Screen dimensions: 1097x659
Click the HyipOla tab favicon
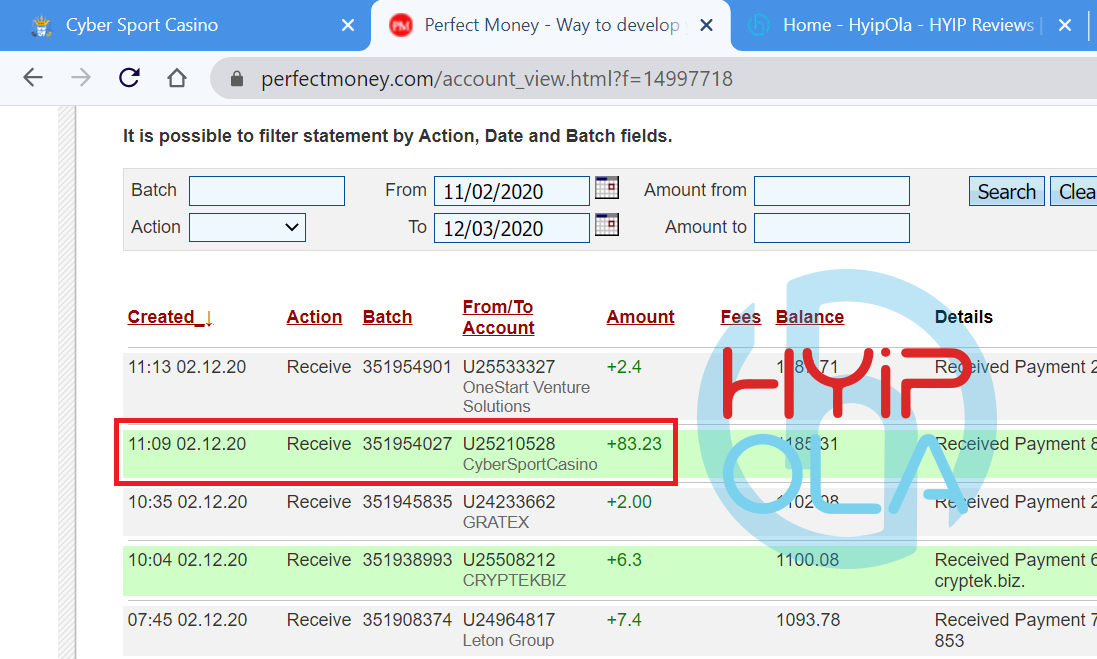(758, 25)
